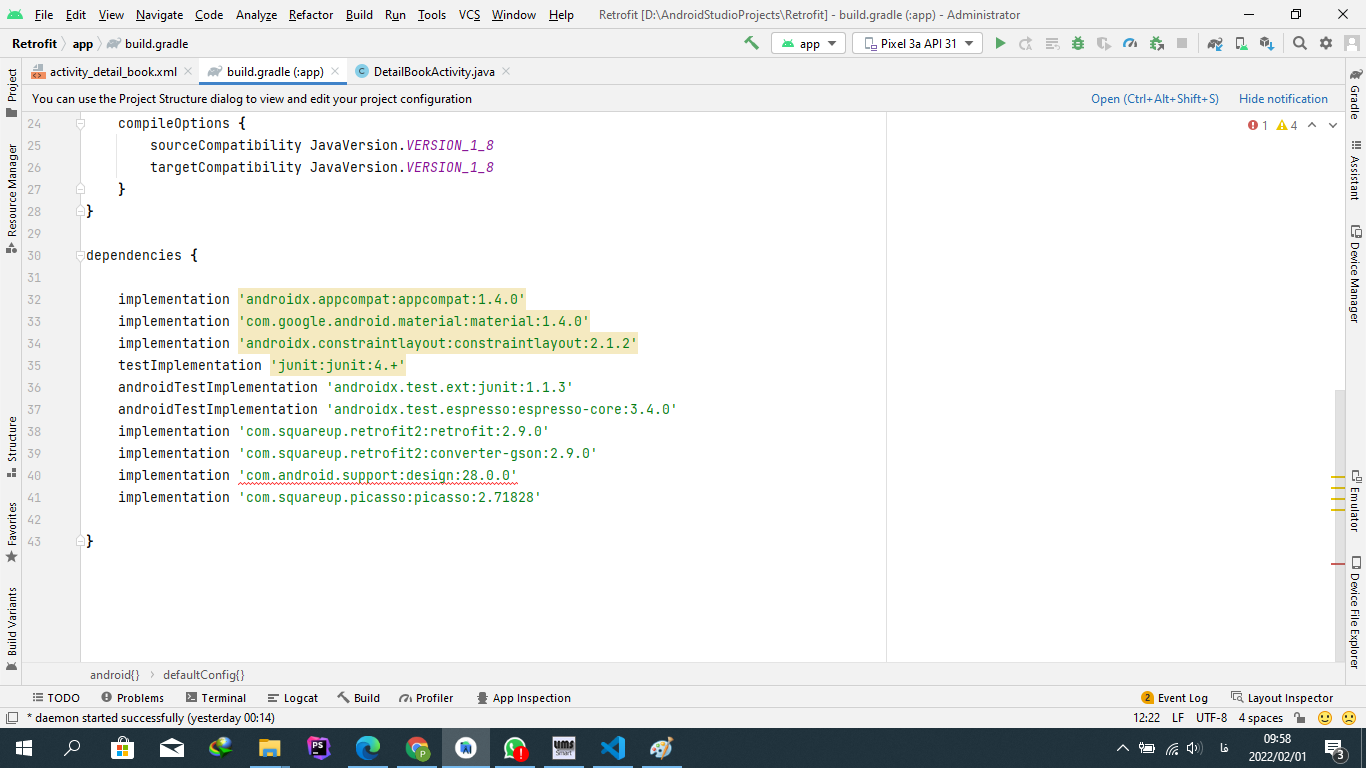
Task: Open WhatsApp from the taskbar
Action: (515, 748)
